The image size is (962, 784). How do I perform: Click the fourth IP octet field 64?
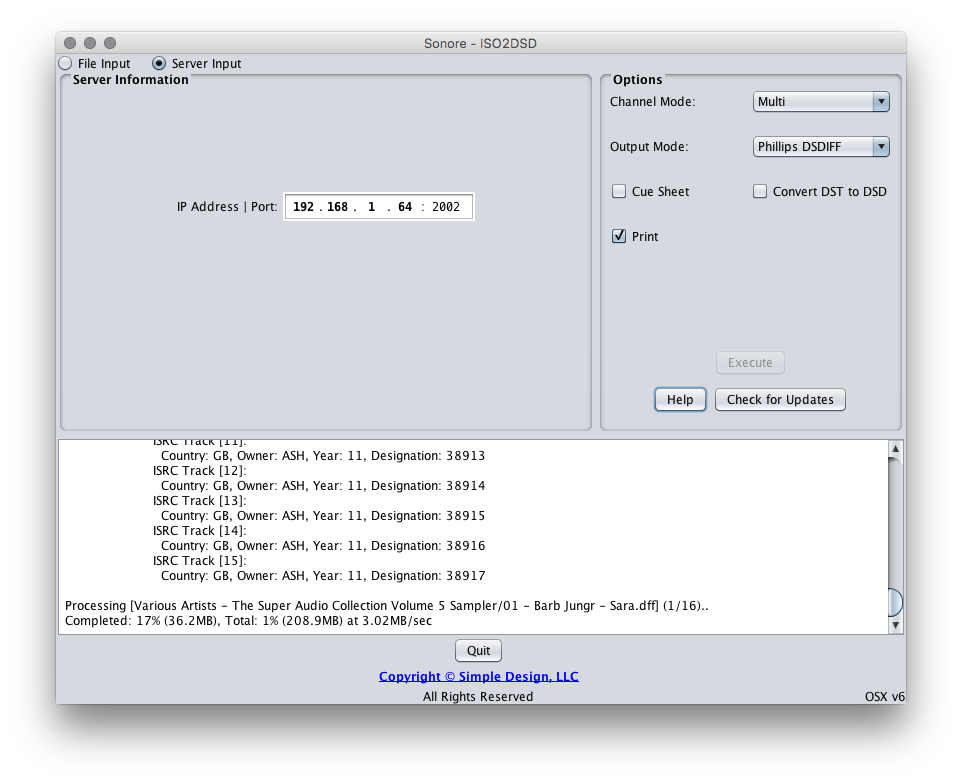point(405,207)
